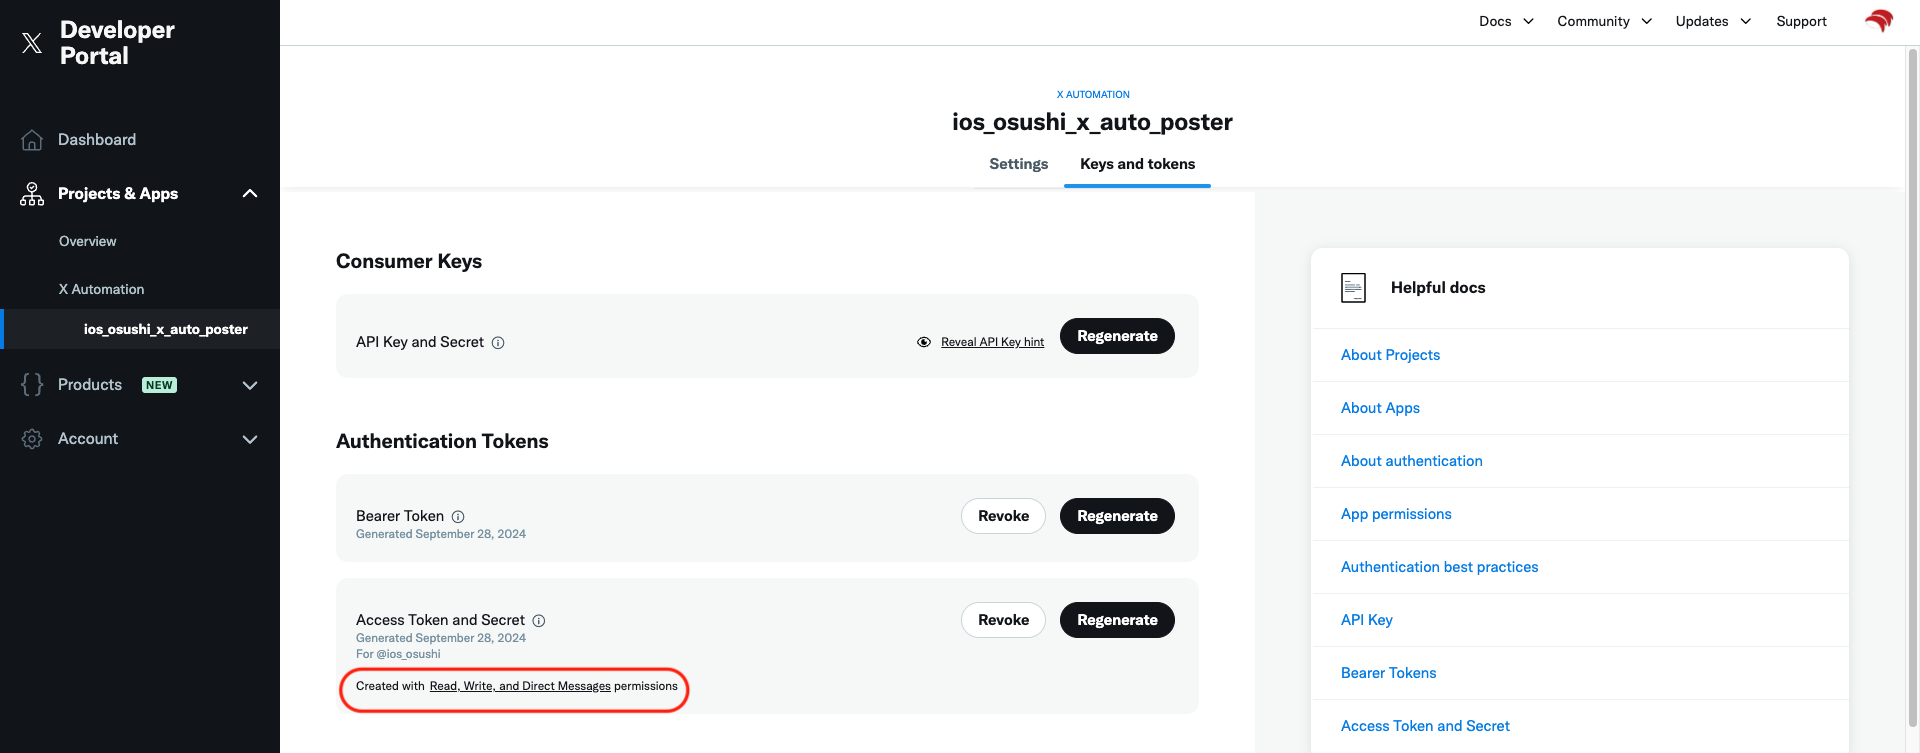Open the About authentication doc link
Image resolution: width=1920 pixels, height=753 pixels.
click(1411, 461)
